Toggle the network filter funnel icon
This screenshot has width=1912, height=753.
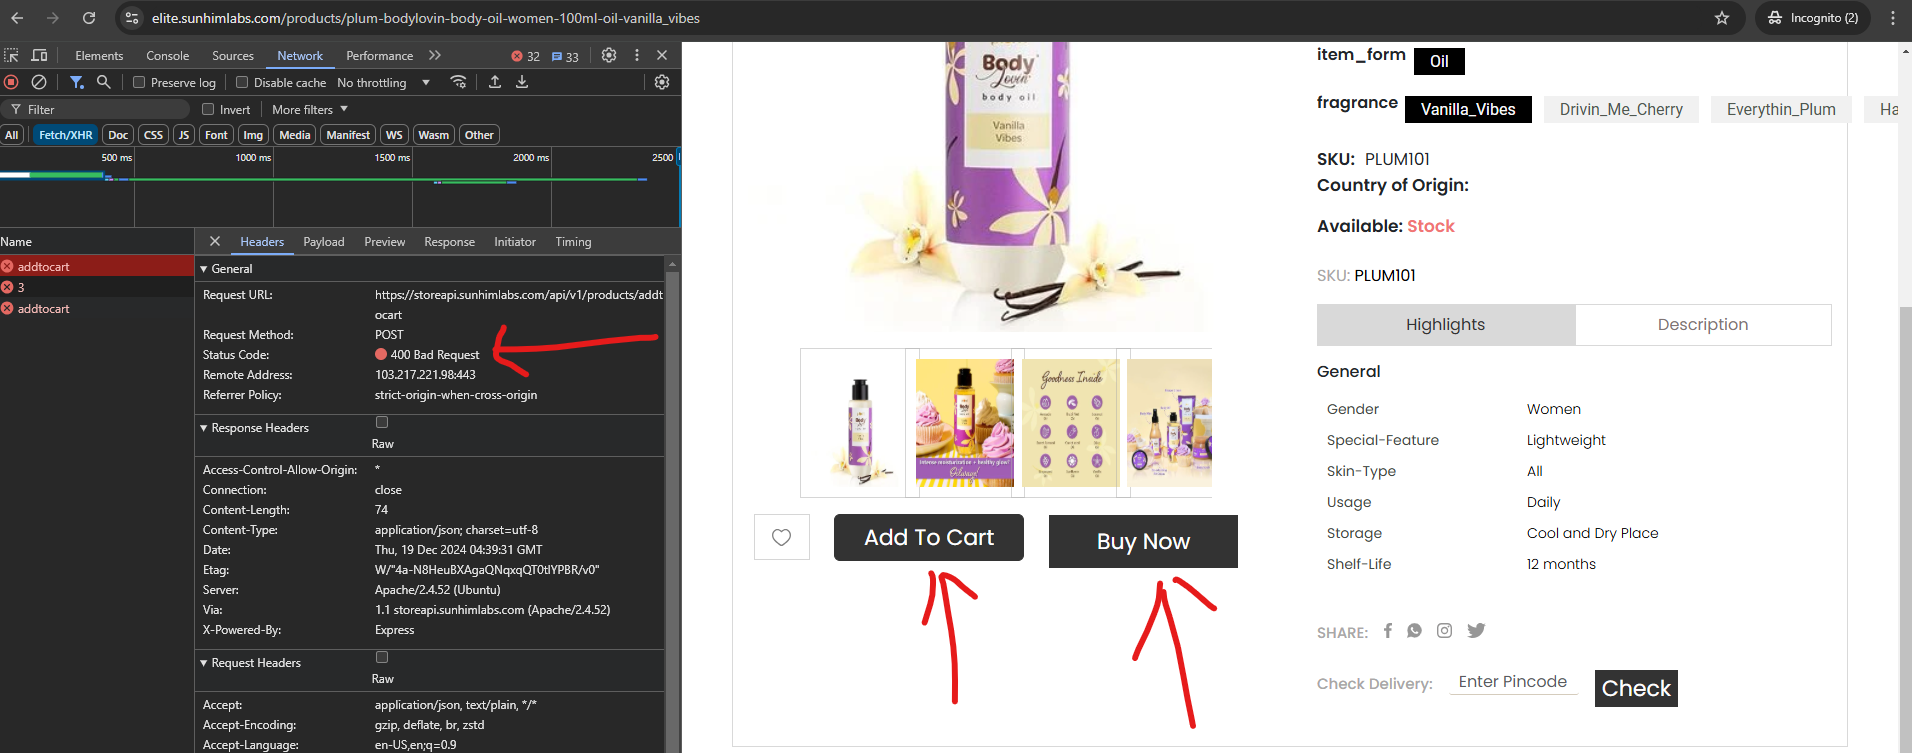tap(77, 82)
